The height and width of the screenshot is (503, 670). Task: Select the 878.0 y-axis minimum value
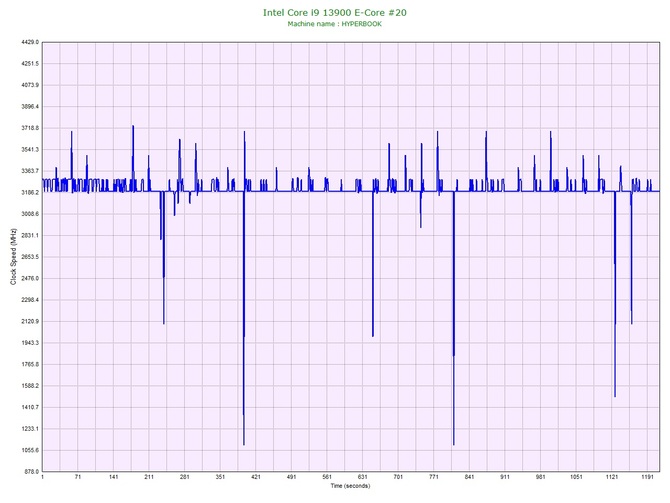[x=31, y=471]
